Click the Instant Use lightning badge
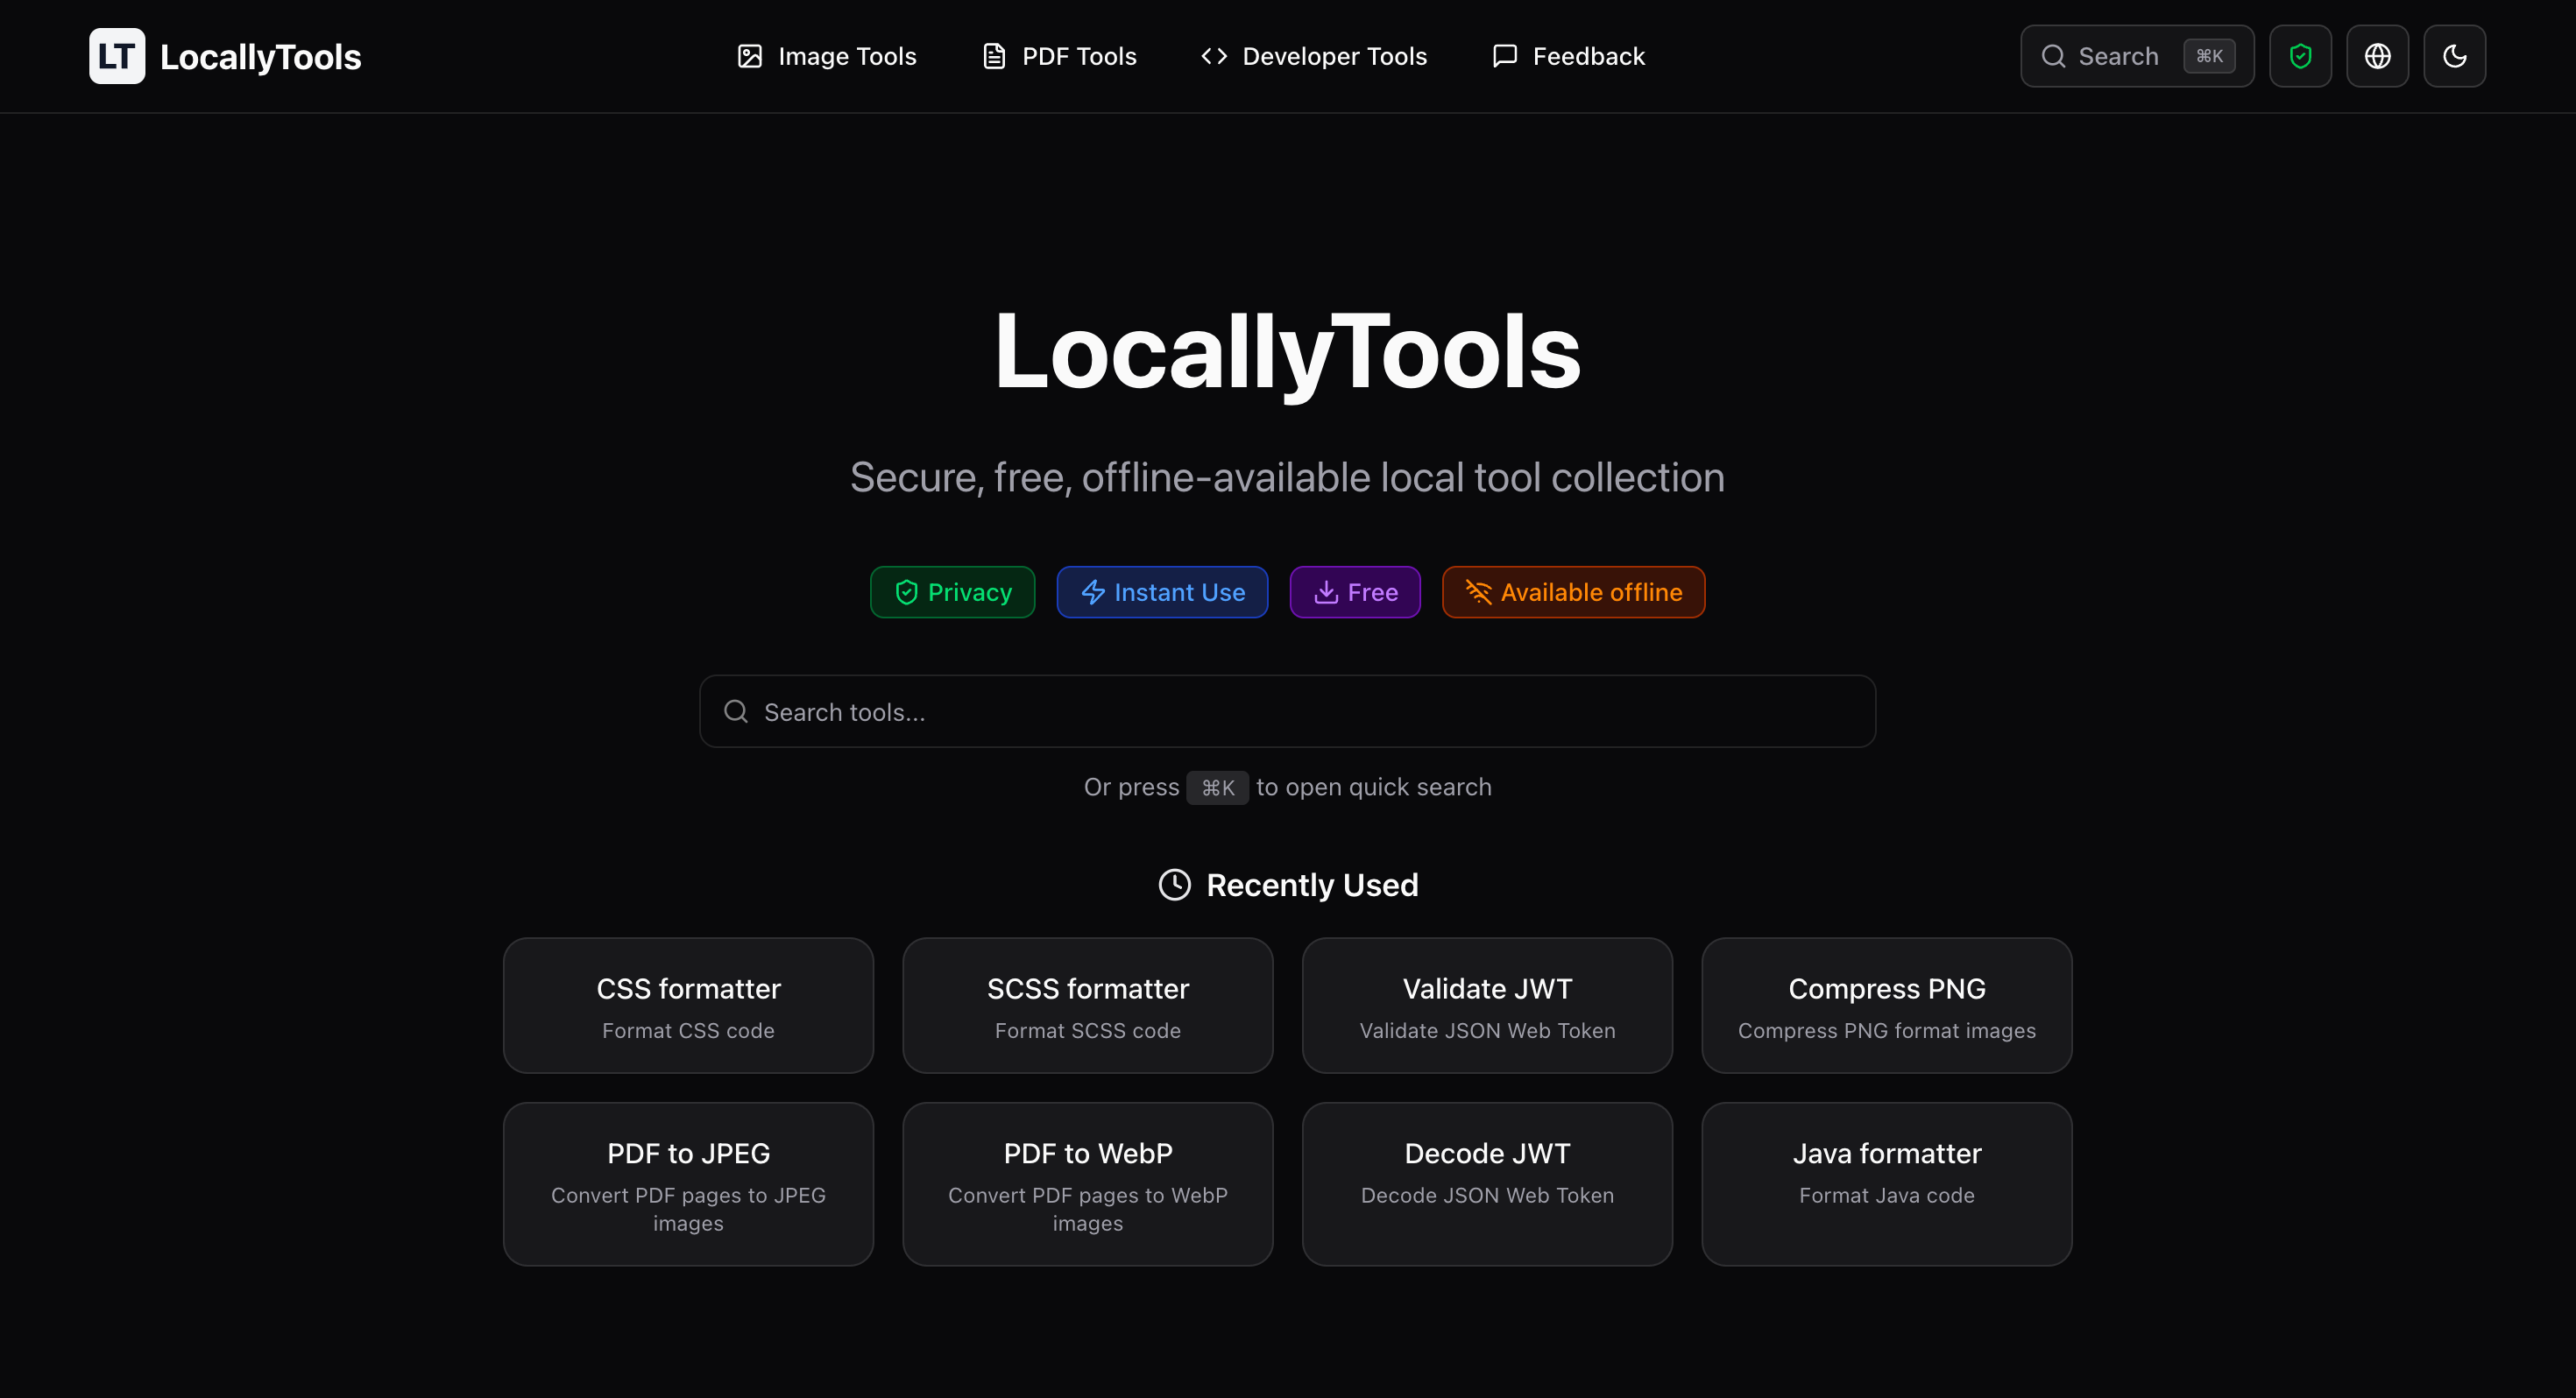 coord(1162,592)
